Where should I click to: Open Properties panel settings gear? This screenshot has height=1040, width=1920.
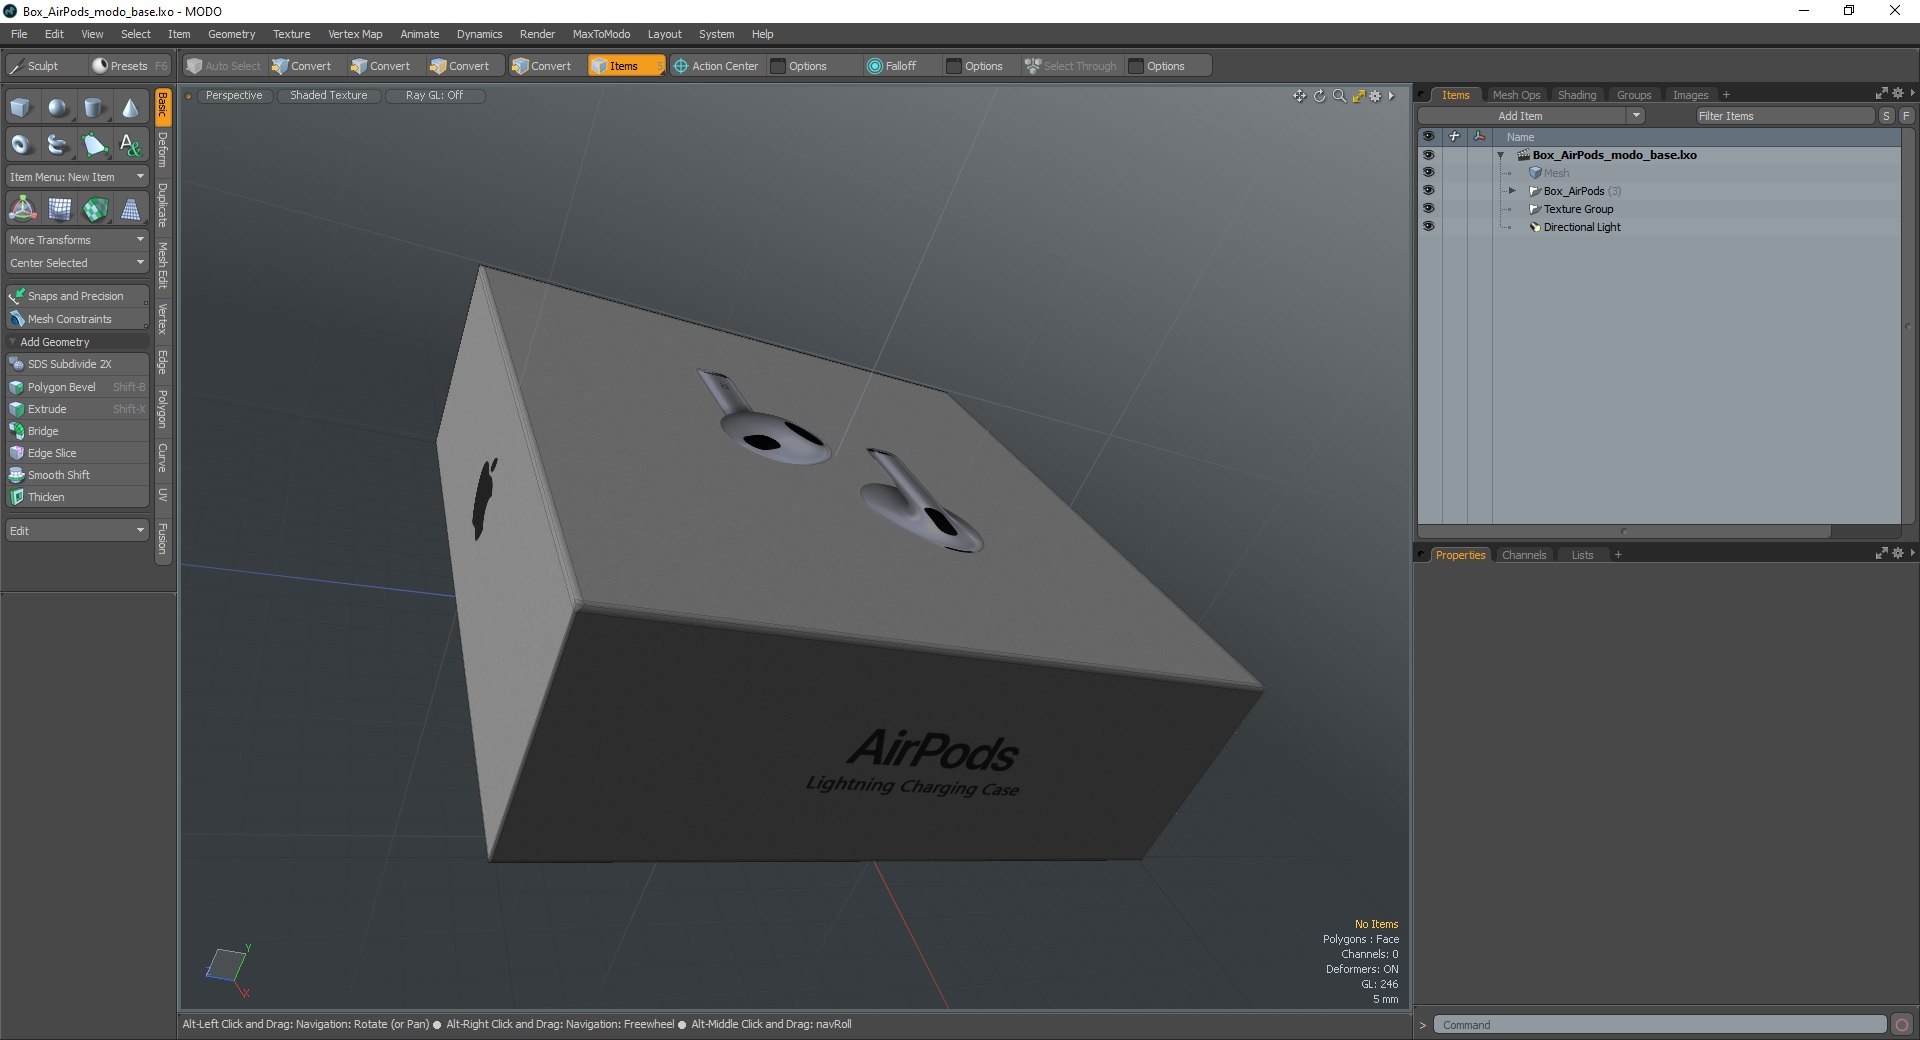[1898, 553]
